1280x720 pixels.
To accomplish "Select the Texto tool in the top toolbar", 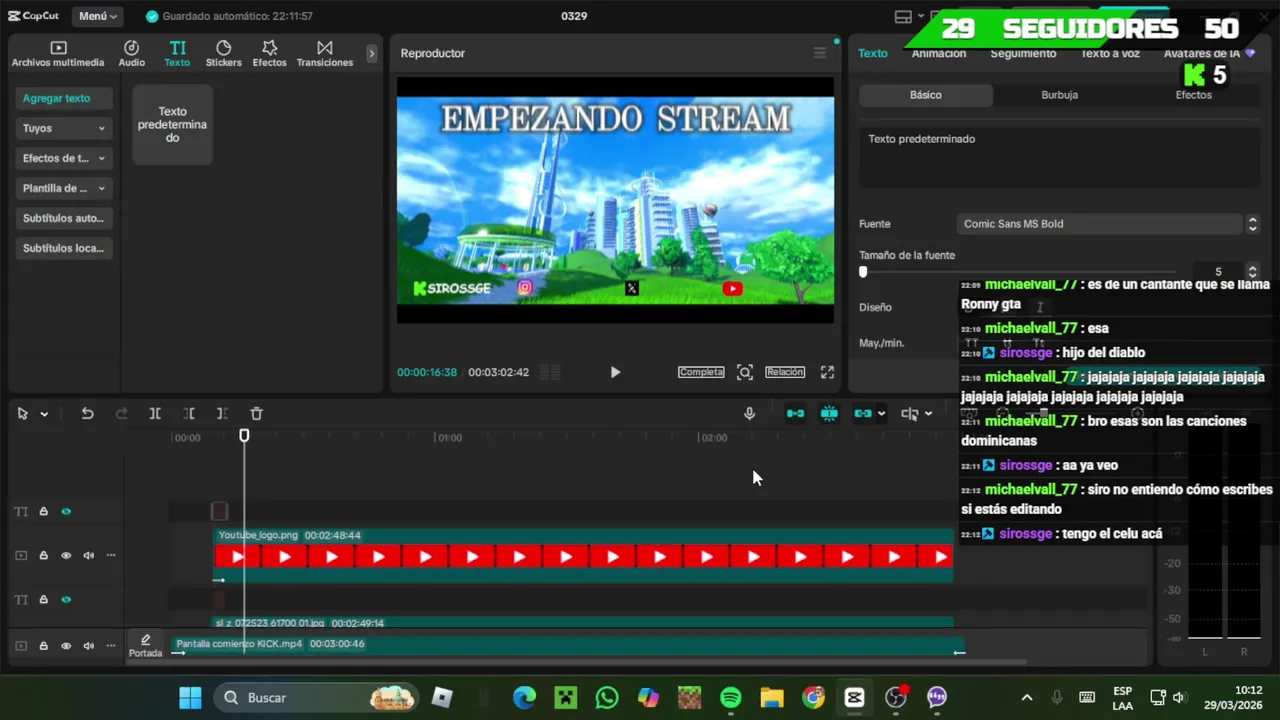I will [x=177, y=54].
